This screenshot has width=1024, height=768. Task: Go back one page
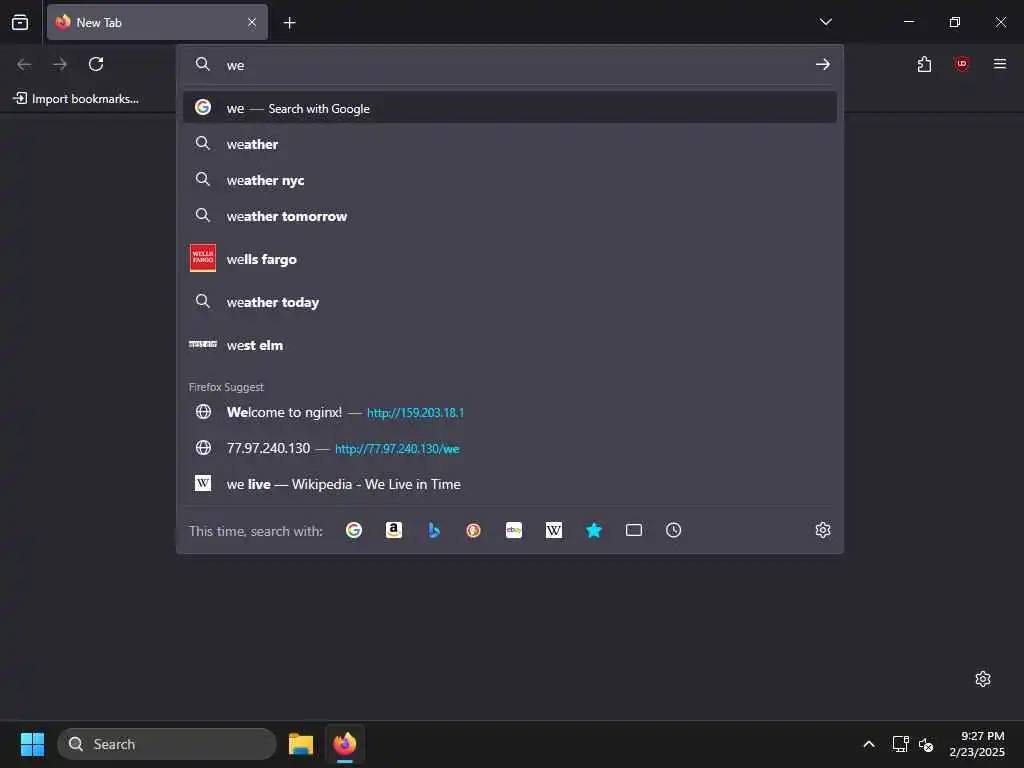(24, 64)
